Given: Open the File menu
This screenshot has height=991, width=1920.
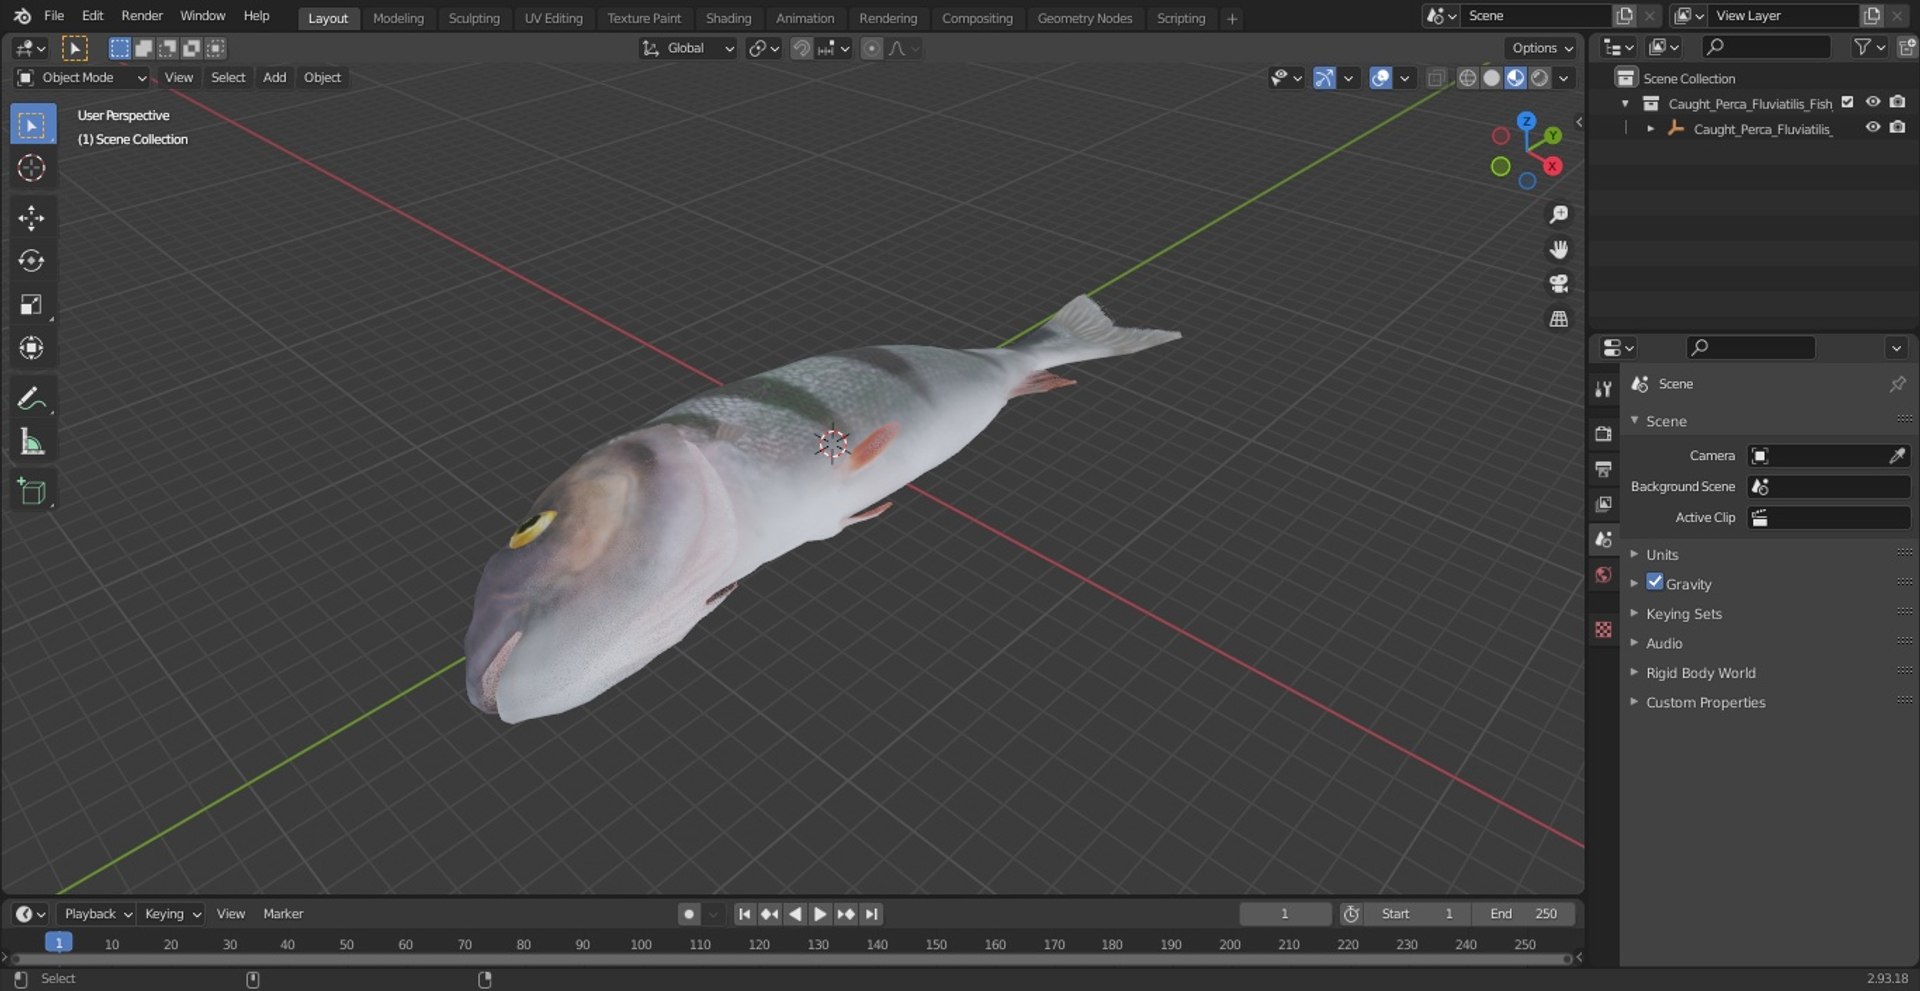Looking at the screenshot, I should (x=54, y=16).
